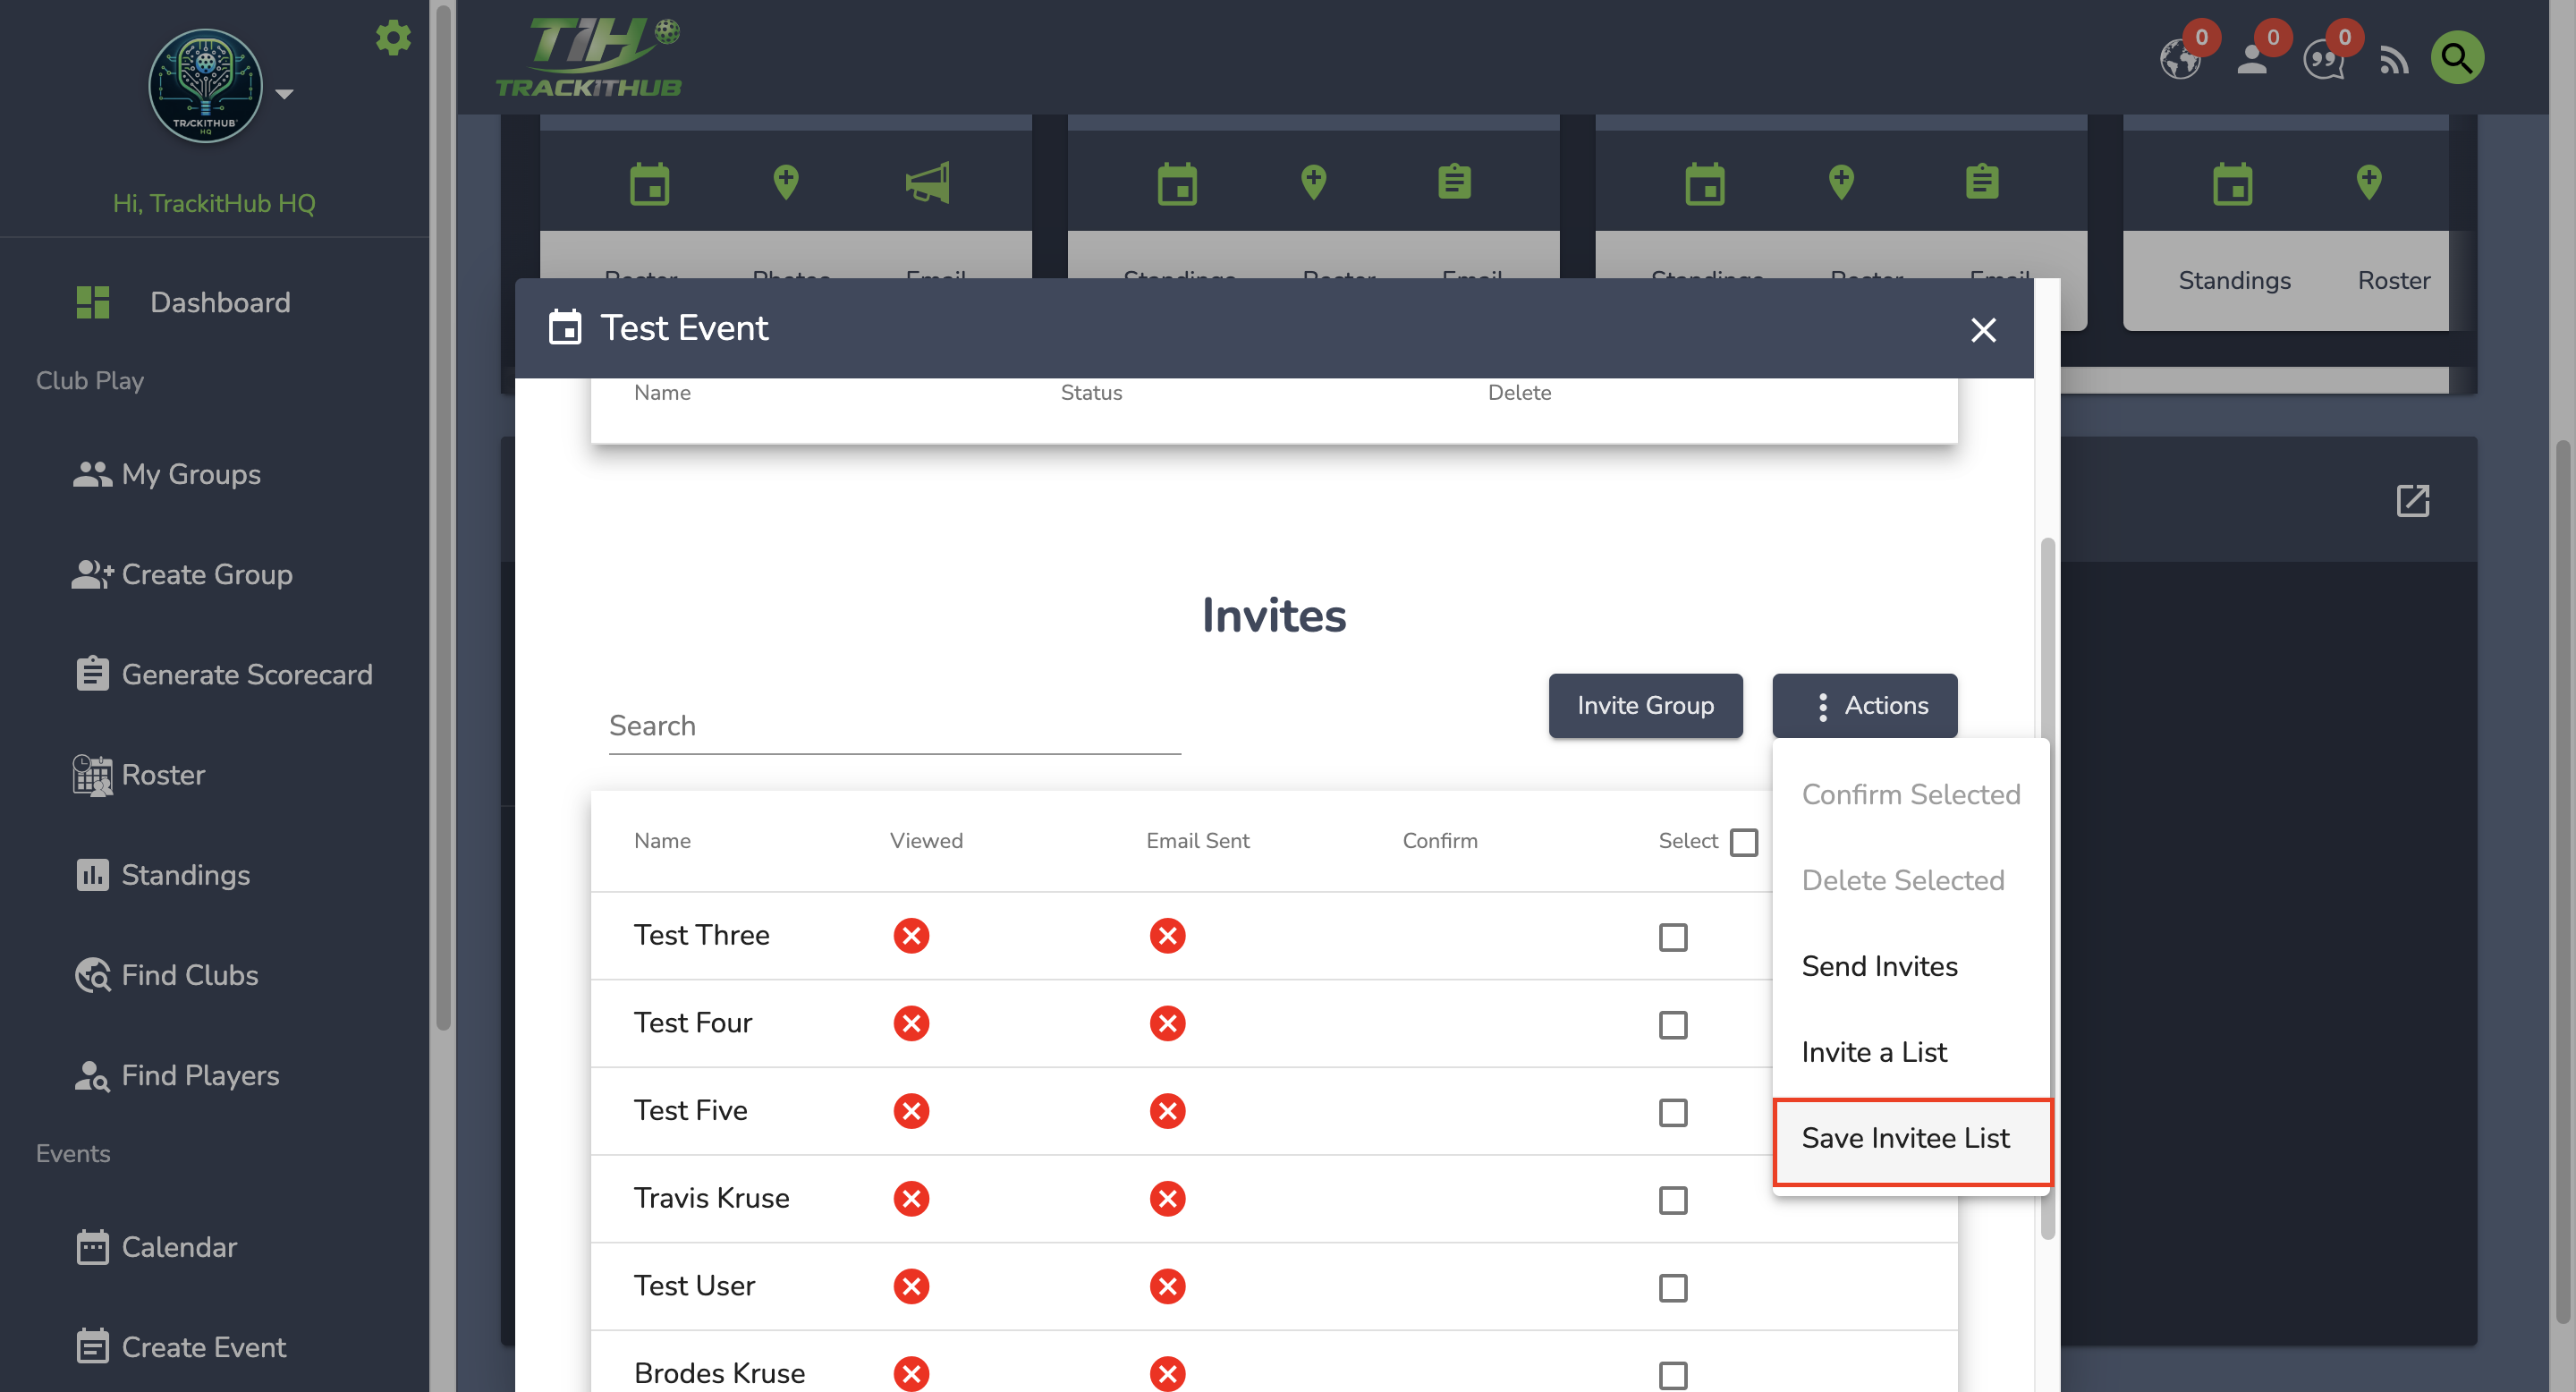Click the megaphone icon on the first event card
Screen dimensions: 2576x1392
(927, 183)
